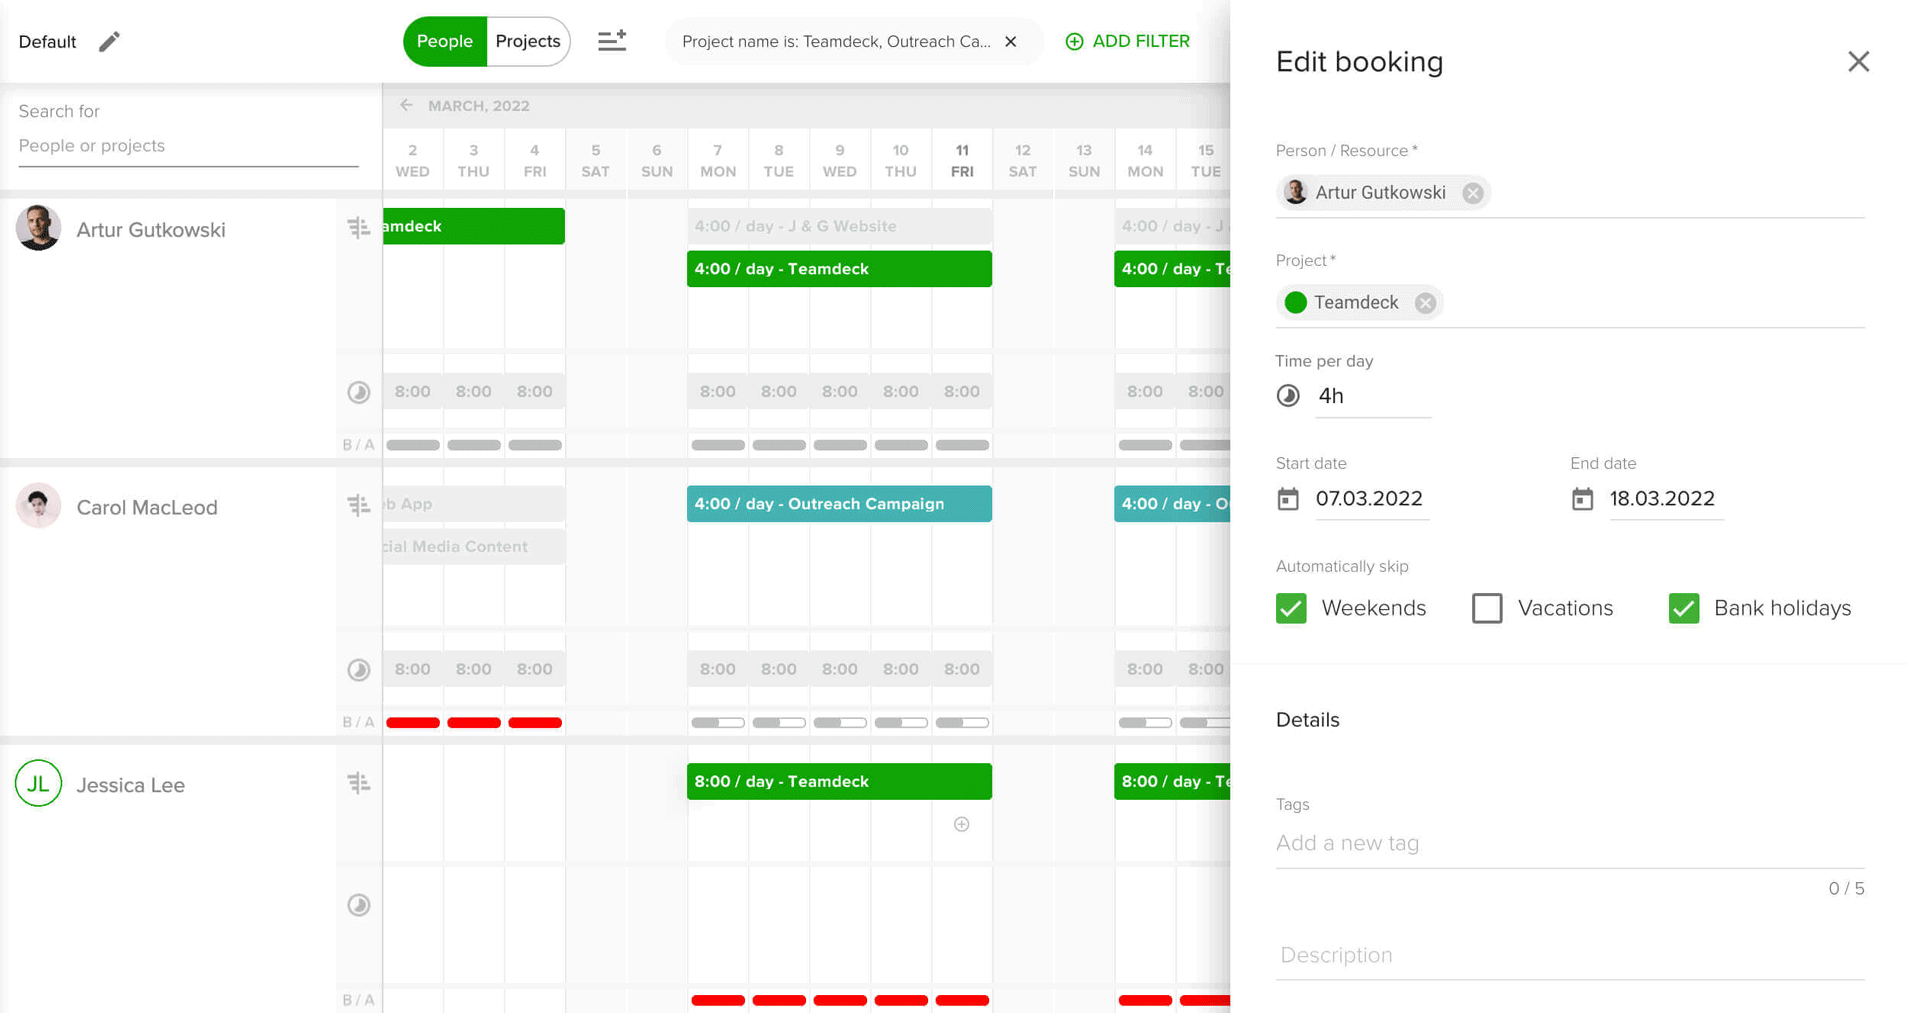The height and width of the screenshot is (1013, 1907).
Task: Click the MARCH, 2022 month label
Action: point(479,105)
